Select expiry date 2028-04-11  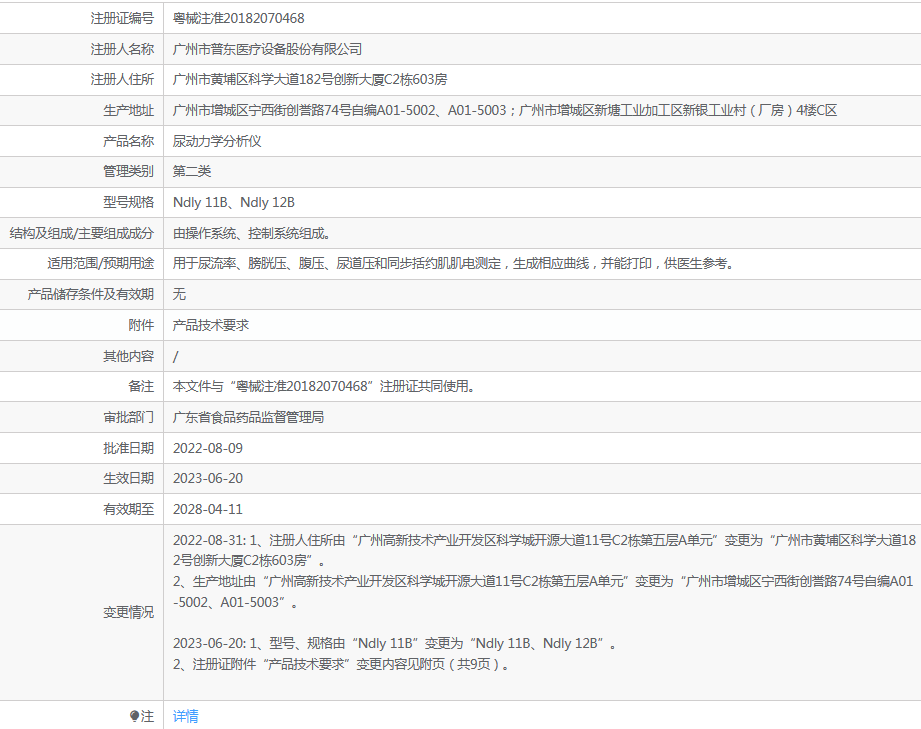click(x=208, y=509)
